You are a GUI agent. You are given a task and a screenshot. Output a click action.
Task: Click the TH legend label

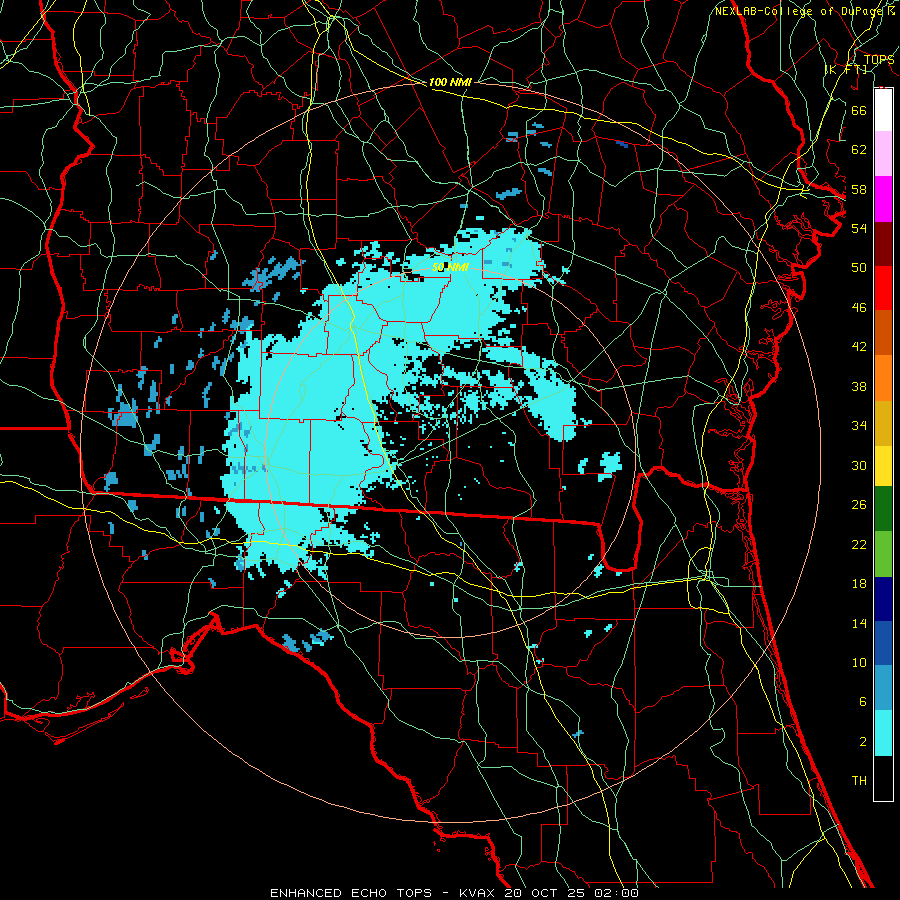859,781
